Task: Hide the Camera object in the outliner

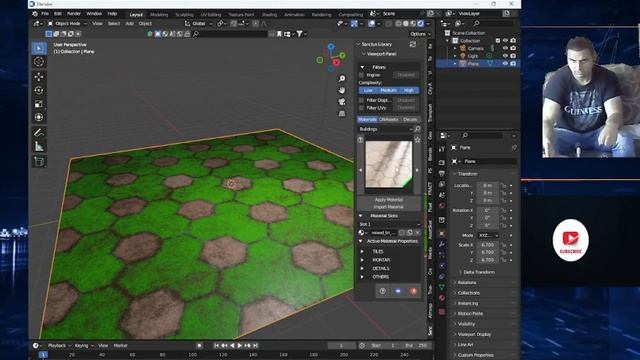Action: pos(505,48)
